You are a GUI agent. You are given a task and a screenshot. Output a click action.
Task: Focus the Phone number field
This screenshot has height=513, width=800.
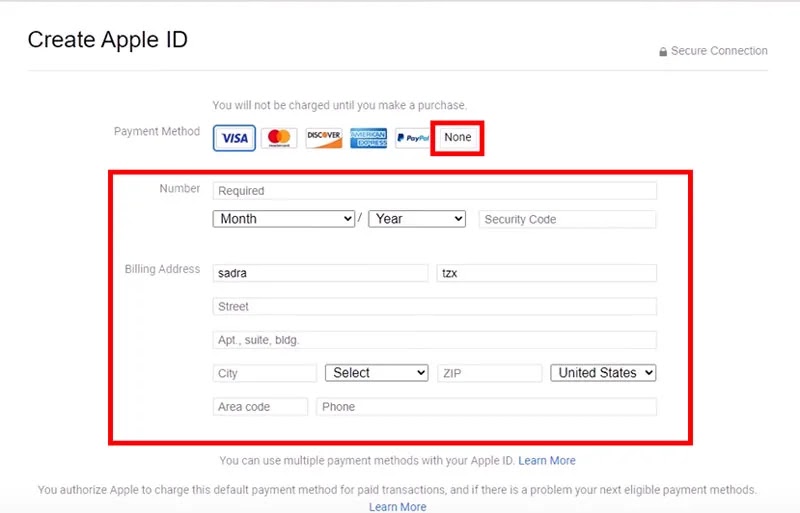pos(486,407)
